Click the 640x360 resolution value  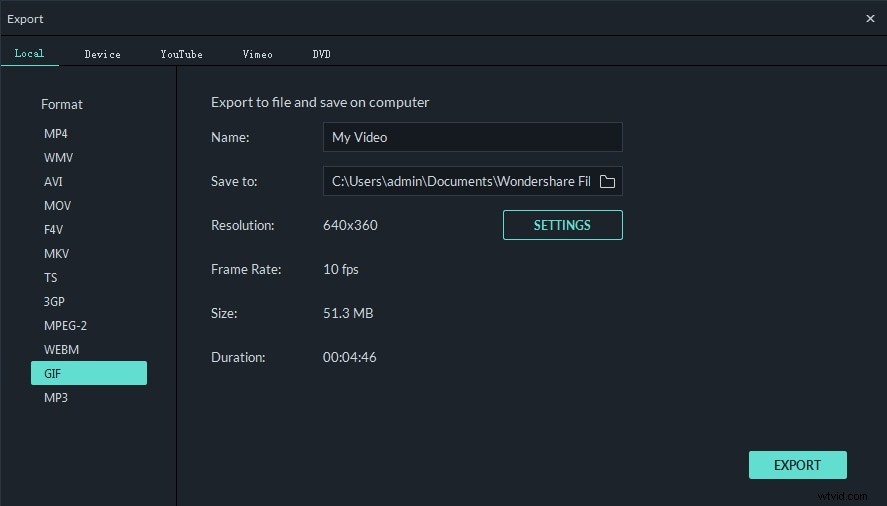click(x=350, y=225)
